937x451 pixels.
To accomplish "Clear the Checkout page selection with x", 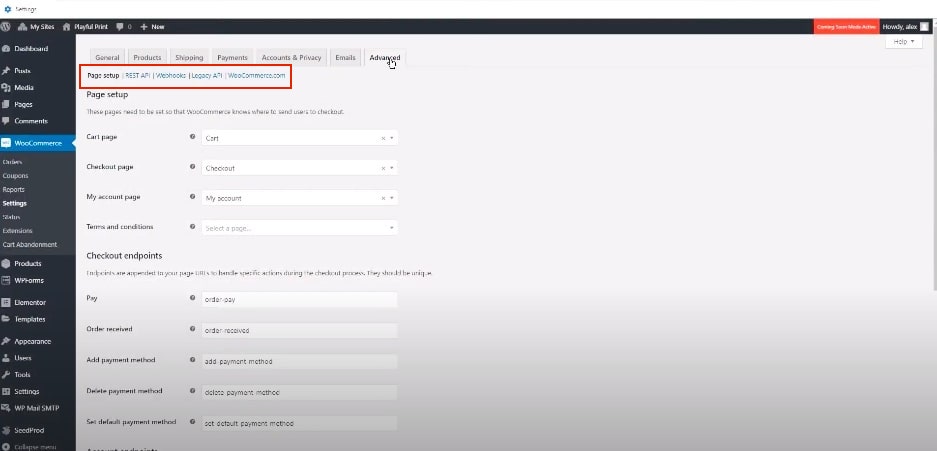I will 383,169.
